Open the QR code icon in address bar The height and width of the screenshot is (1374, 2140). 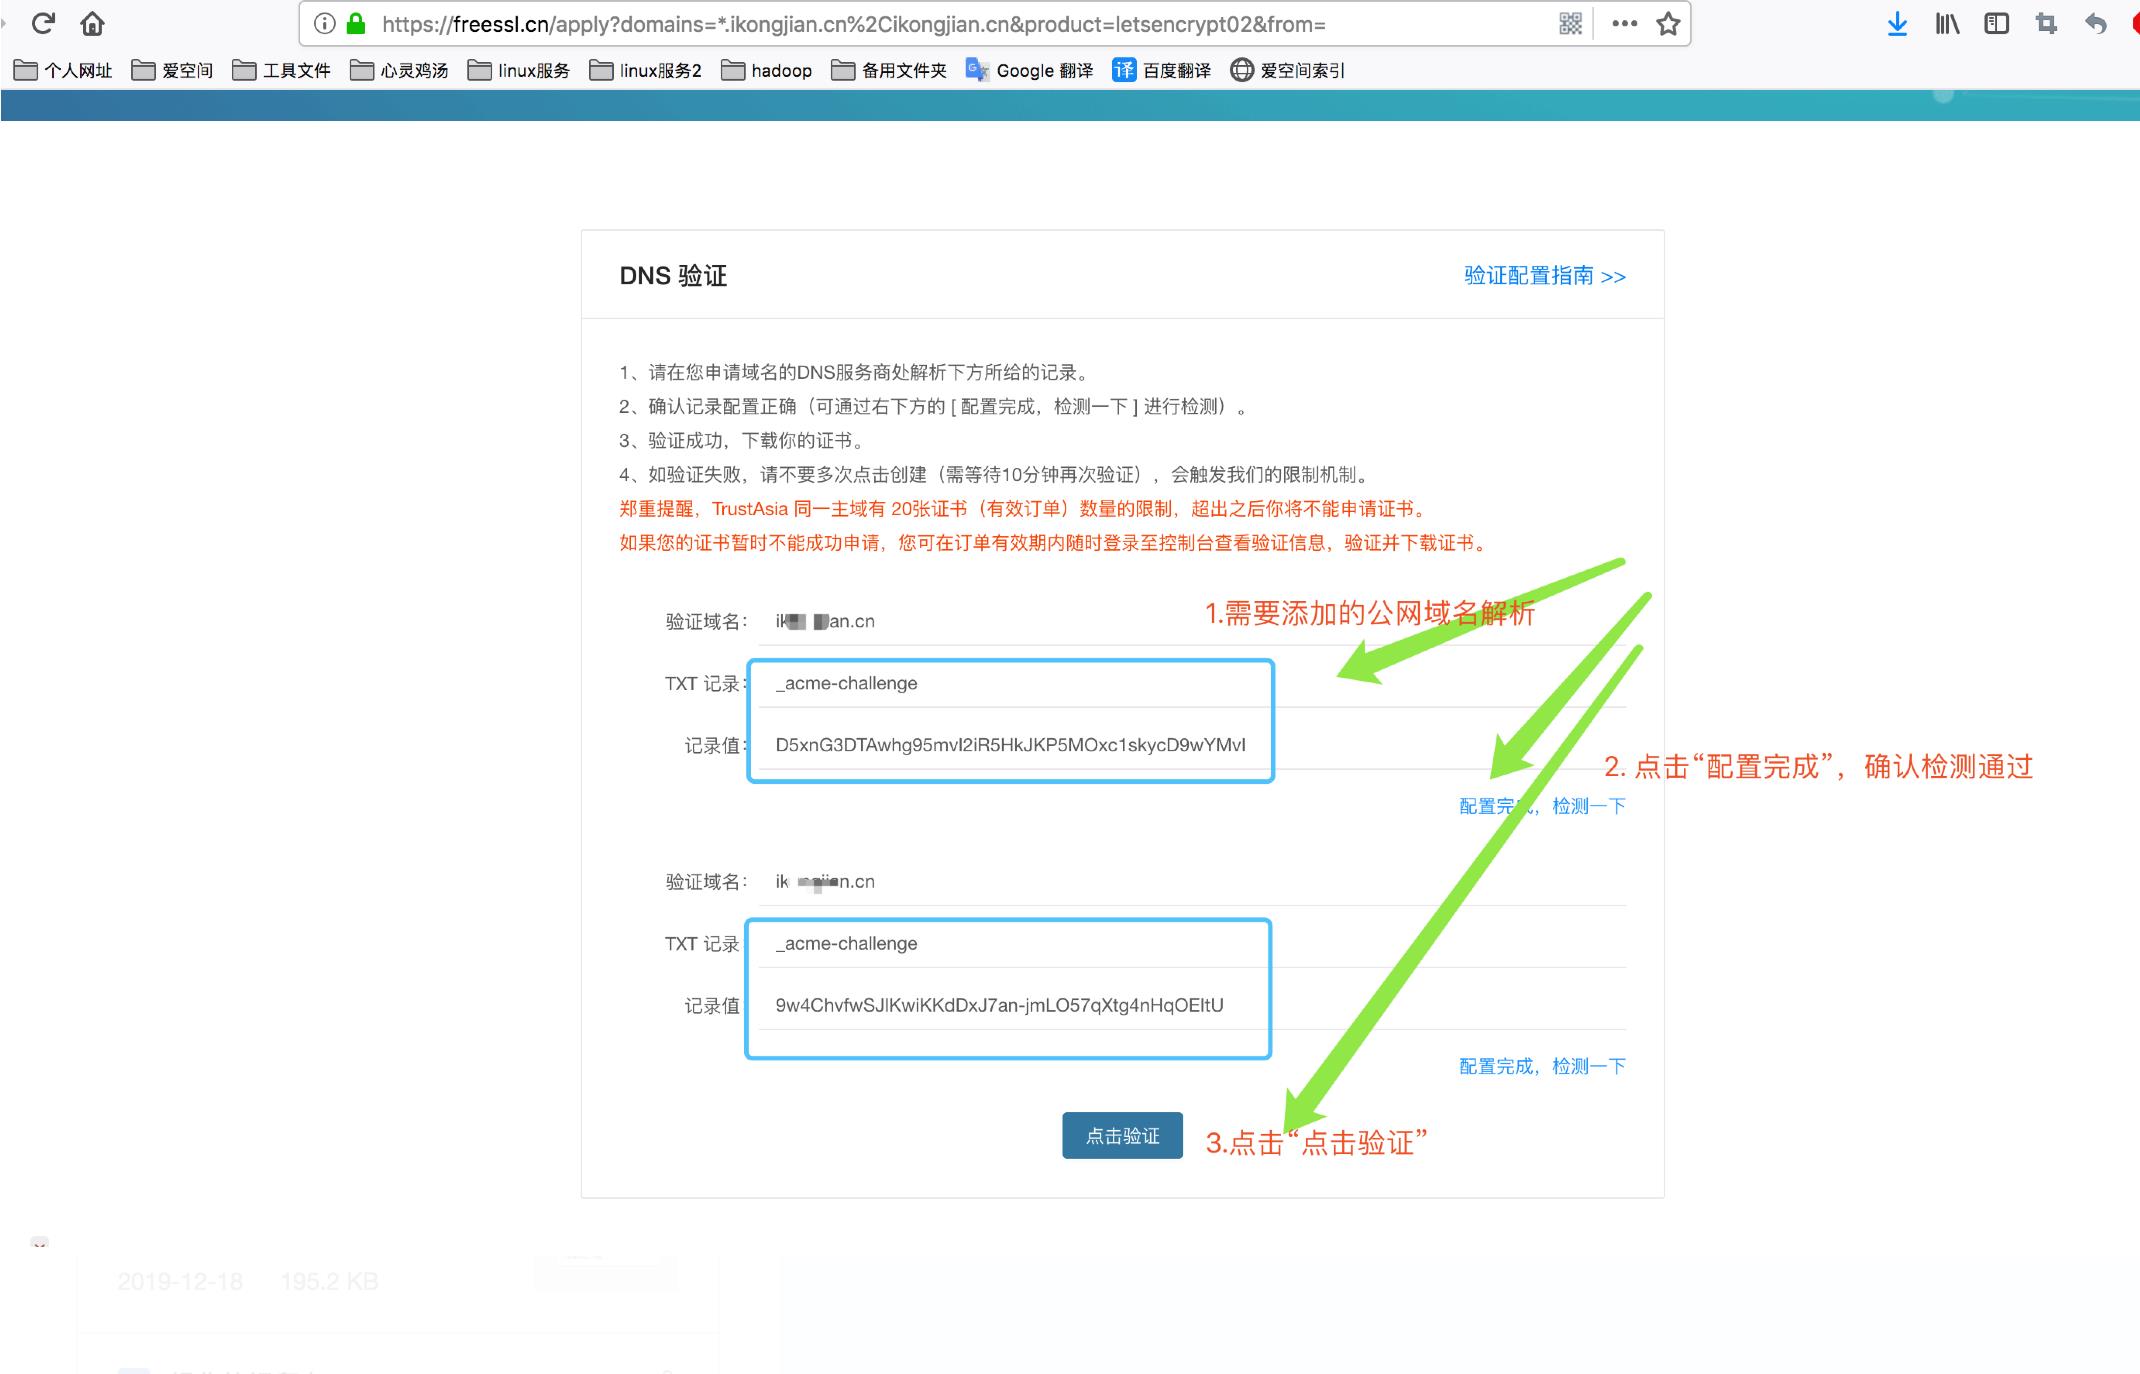(x=1571, y=23)
